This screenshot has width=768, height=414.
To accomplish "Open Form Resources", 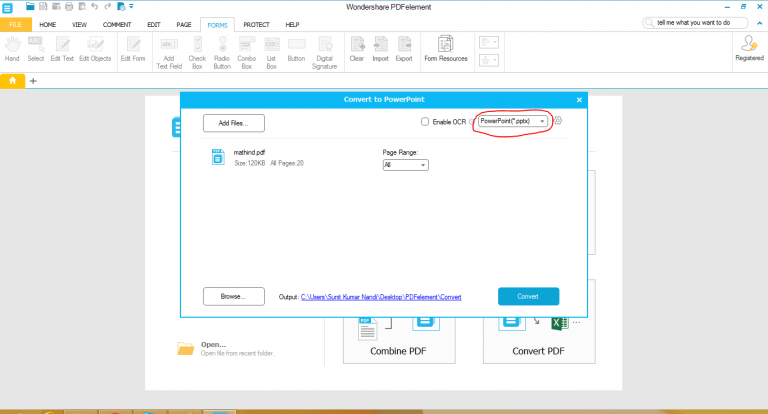I will 446,49.
